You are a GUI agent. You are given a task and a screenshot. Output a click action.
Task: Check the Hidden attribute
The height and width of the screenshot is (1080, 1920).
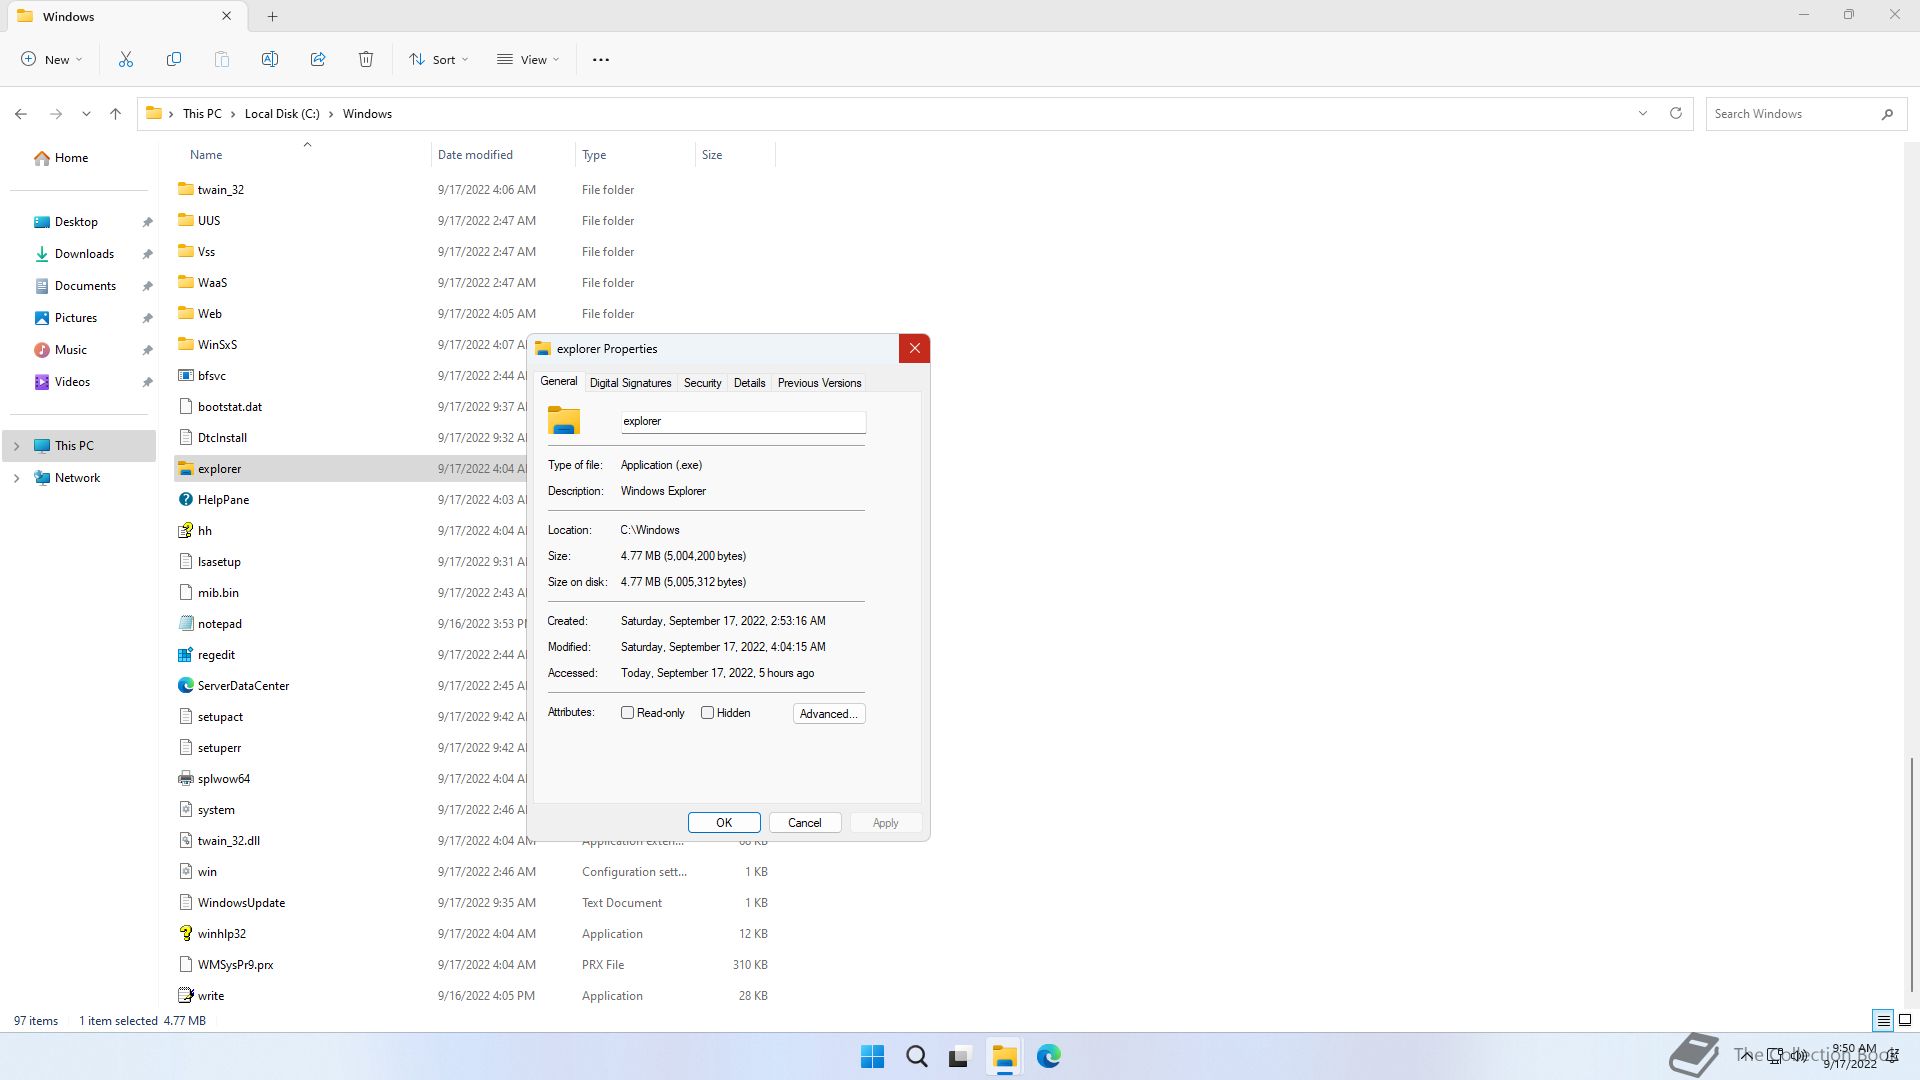pos(707,713)
